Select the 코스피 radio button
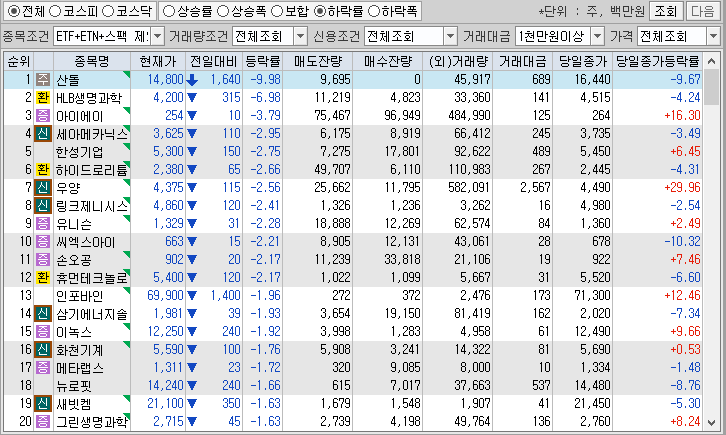 click(55, 11)
